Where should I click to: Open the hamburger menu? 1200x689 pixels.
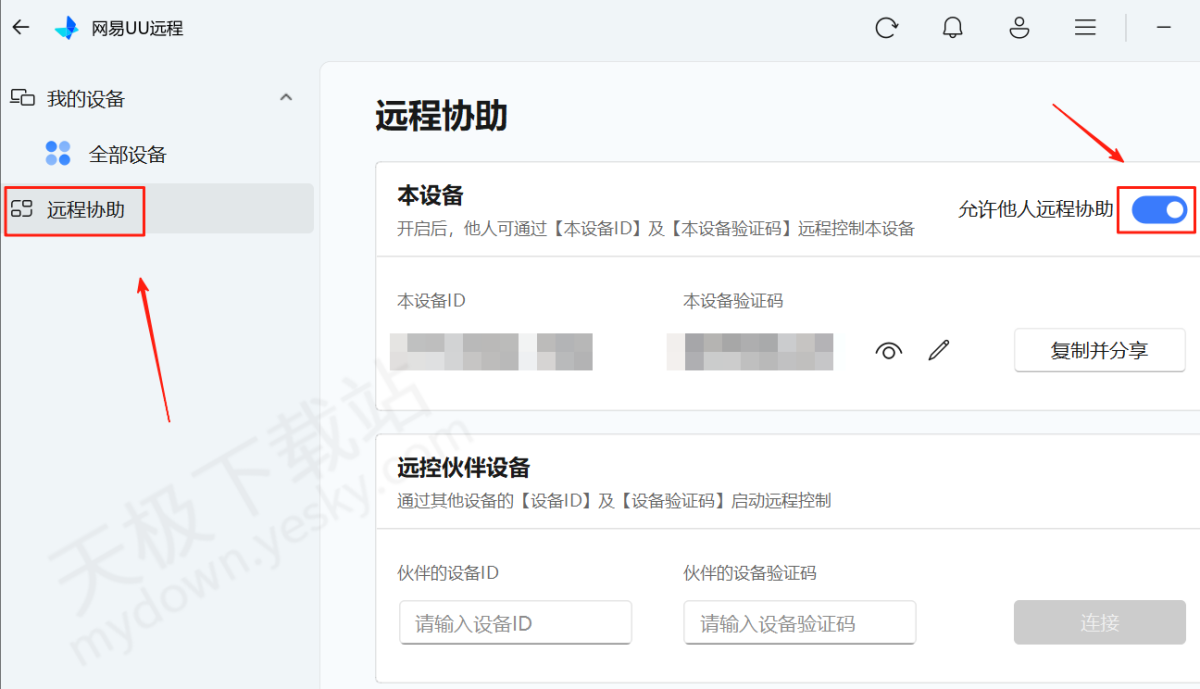click(1085, 27)
